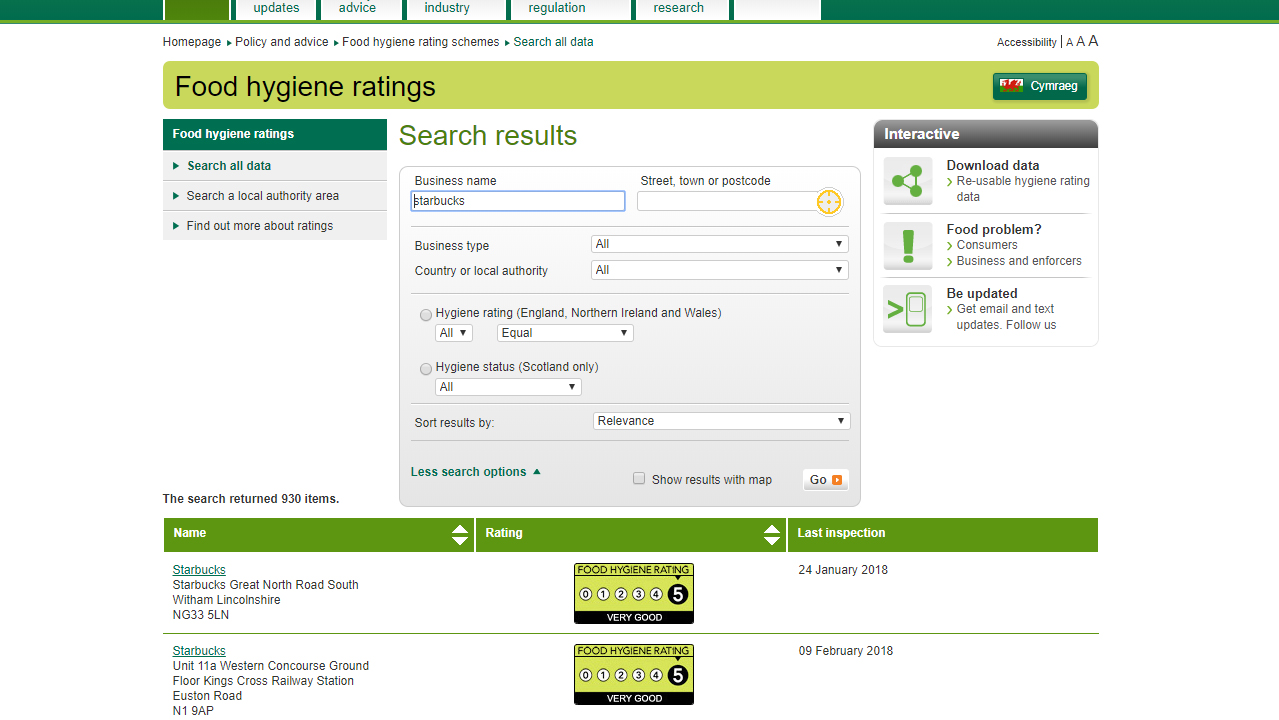Select the Hygiene rating radio button
Image resolution: width=1279 pixels, height=720 pixels.
426,315
